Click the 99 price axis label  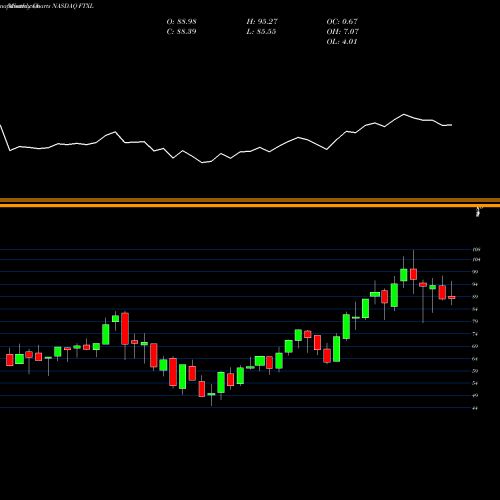pyautogui.click(x=475, y=272)
